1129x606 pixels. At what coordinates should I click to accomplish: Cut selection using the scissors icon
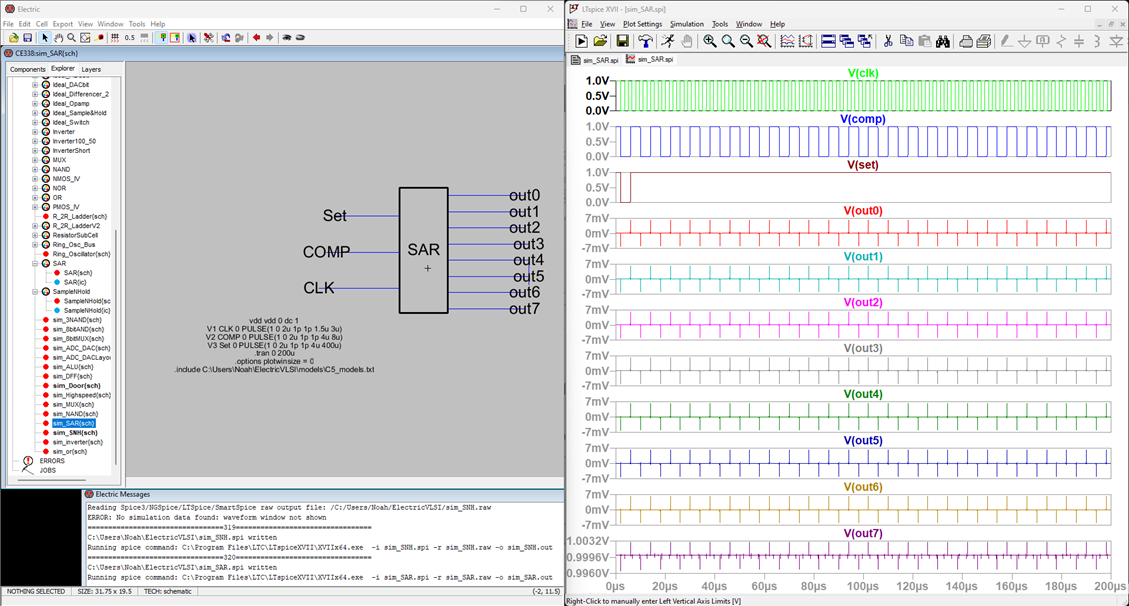[x=888, y=42]
